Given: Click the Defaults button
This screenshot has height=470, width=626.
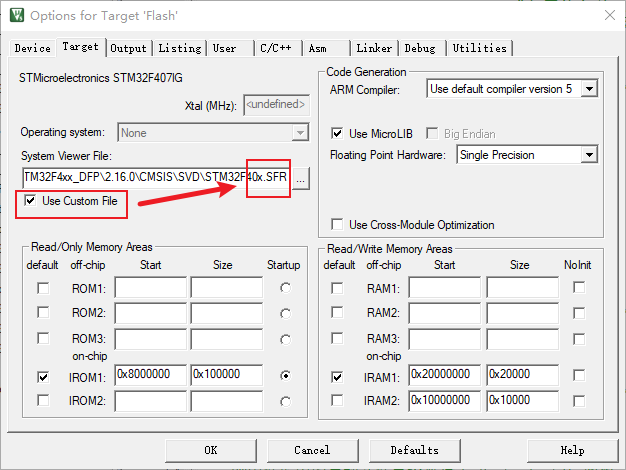Looking at the screenshot, I should pyautogui.click(x=414, y=450).
